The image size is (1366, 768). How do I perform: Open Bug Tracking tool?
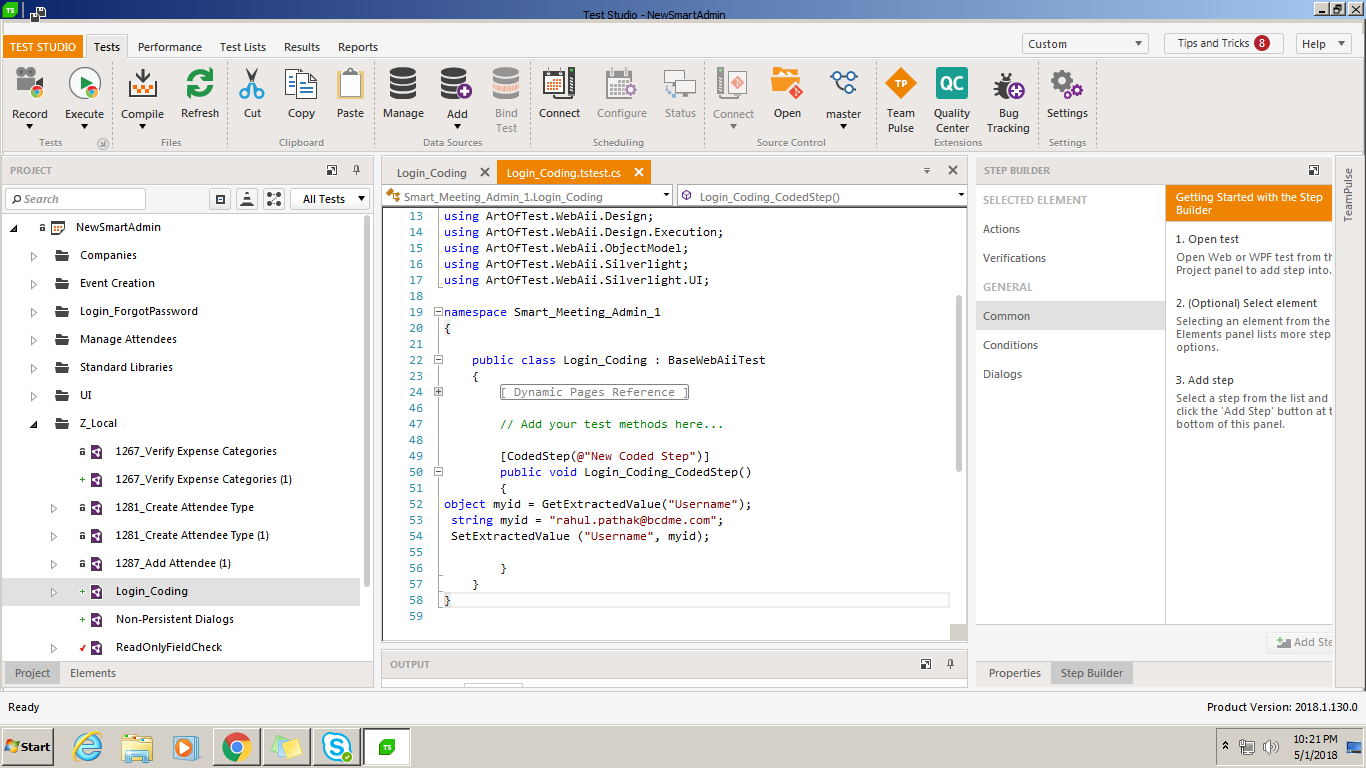pos(1008,88)
